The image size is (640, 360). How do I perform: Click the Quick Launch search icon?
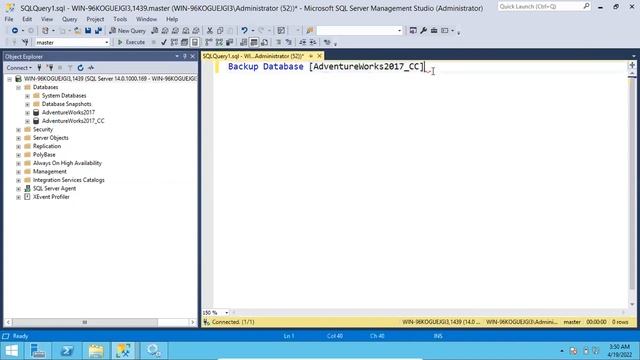click(x=586, y=6)
